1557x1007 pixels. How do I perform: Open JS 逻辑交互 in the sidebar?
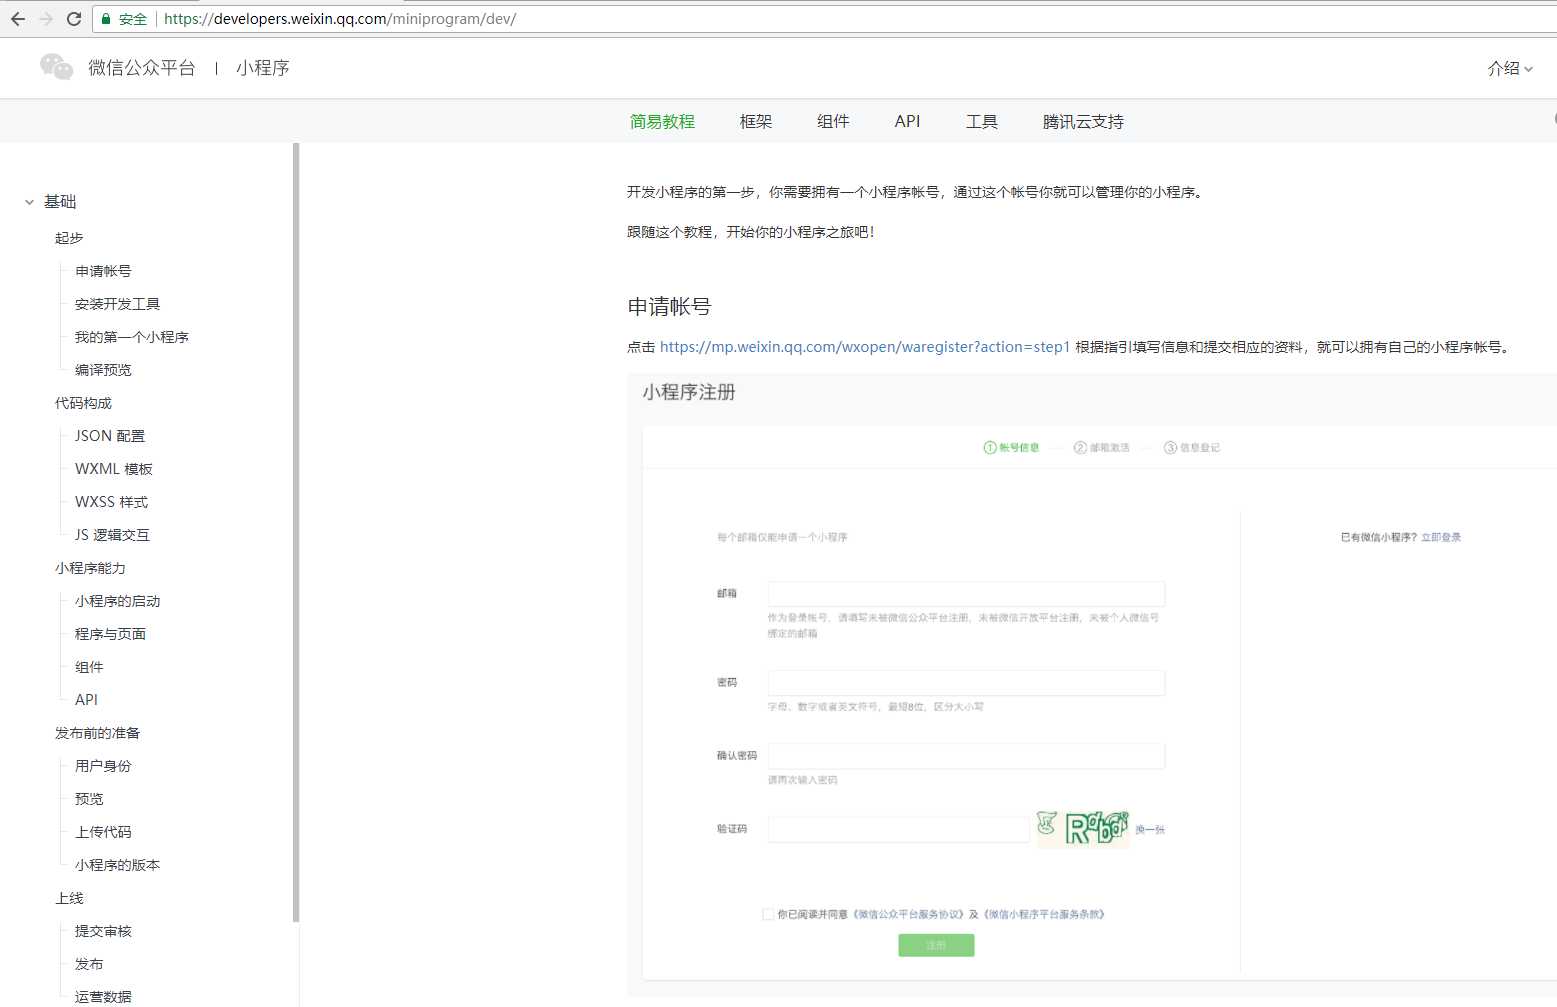(112, 535)
